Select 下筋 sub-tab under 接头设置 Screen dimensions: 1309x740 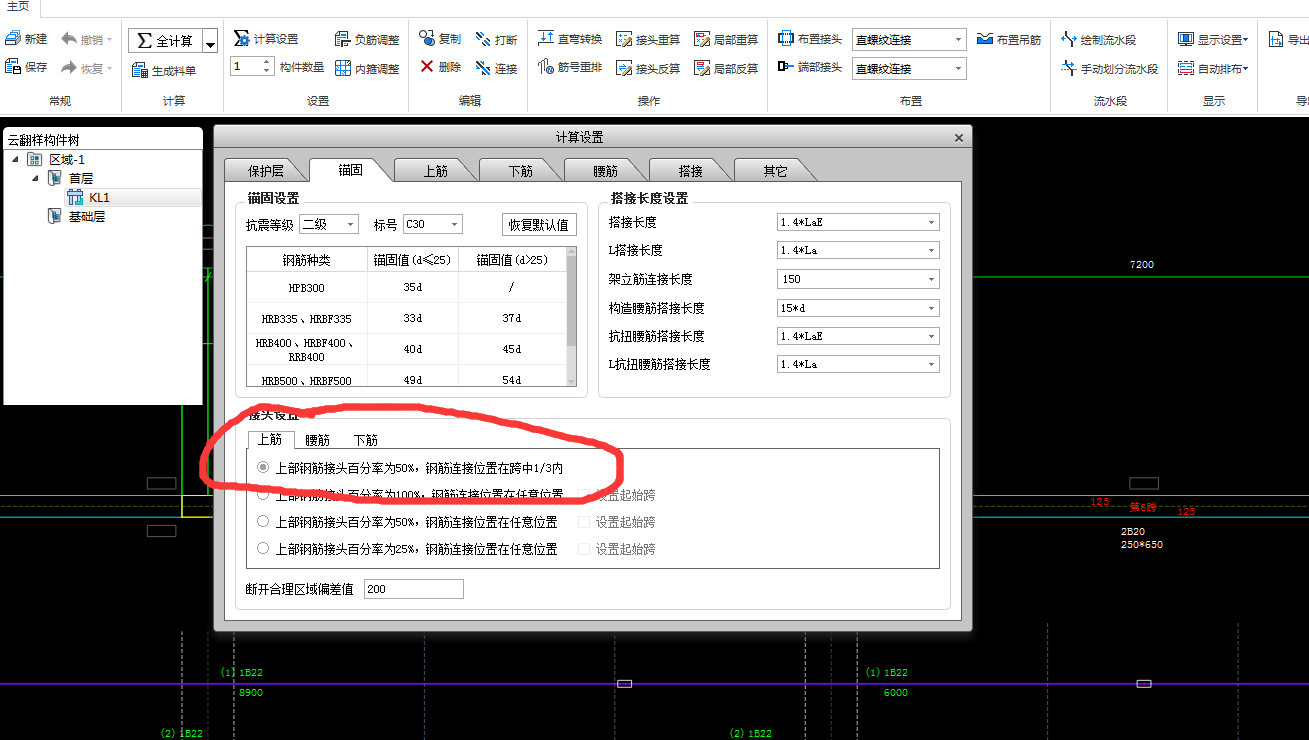tap(365, 440)
